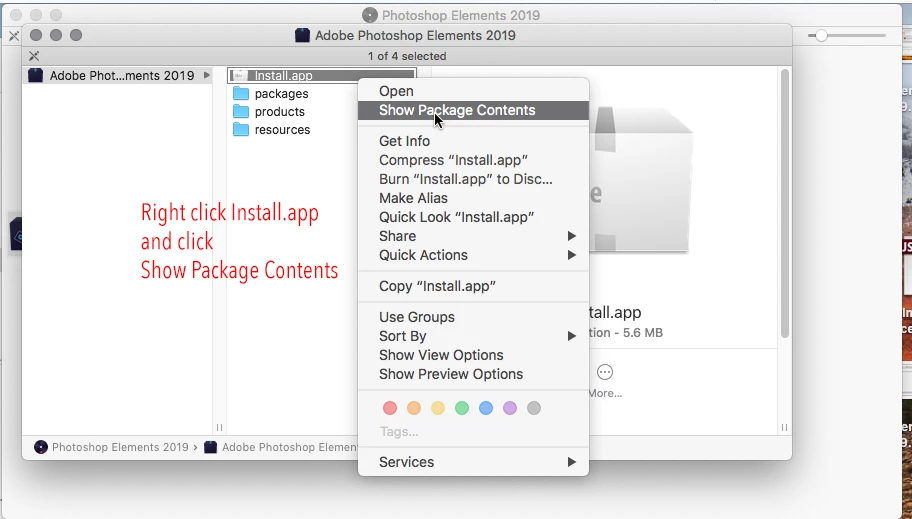Select the Install.app file row

point(322,76)
